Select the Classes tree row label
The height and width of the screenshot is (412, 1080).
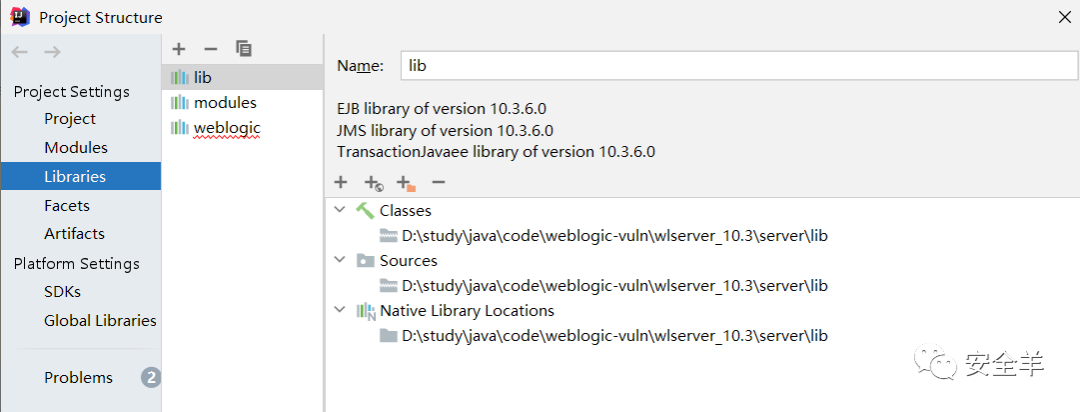click(x=406, y=210)
